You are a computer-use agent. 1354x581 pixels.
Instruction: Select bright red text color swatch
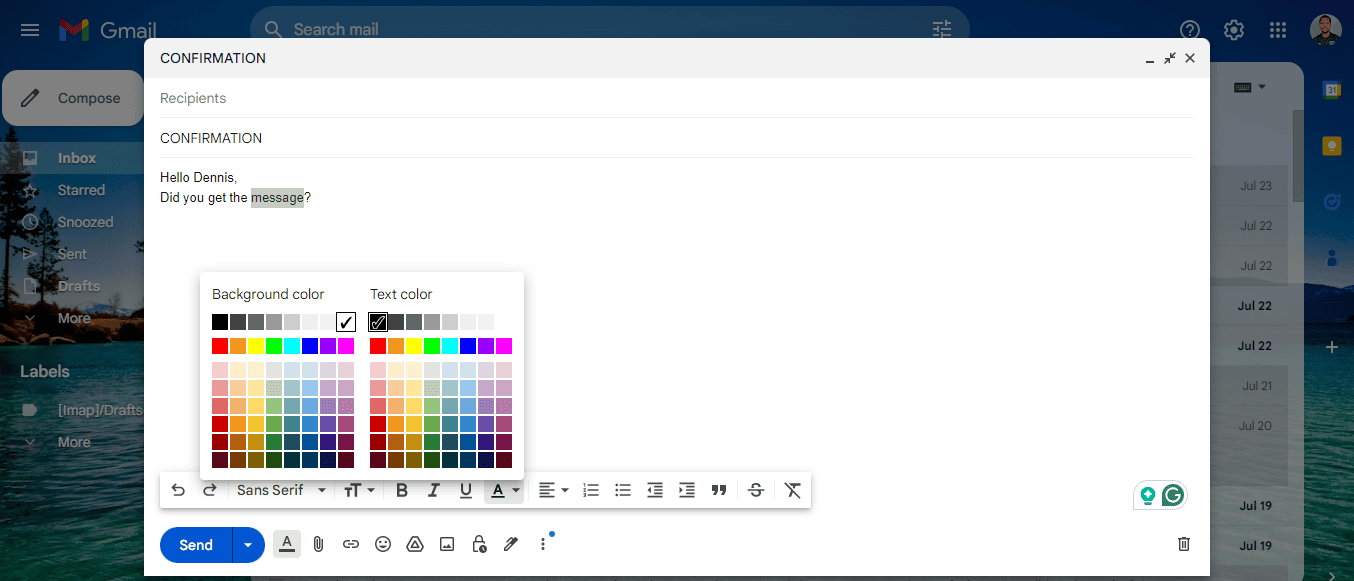pyautogui.click(x=378, y=346)
